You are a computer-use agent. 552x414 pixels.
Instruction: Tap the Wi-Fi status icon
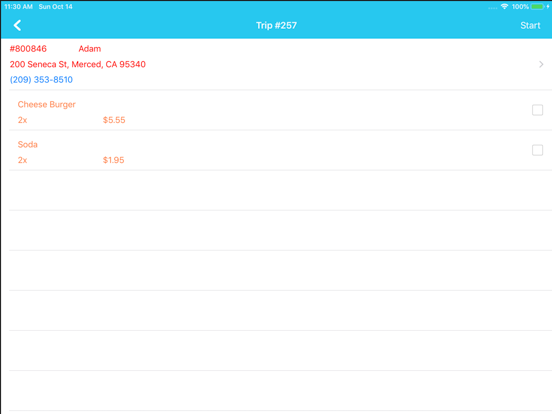coord(504,6)
